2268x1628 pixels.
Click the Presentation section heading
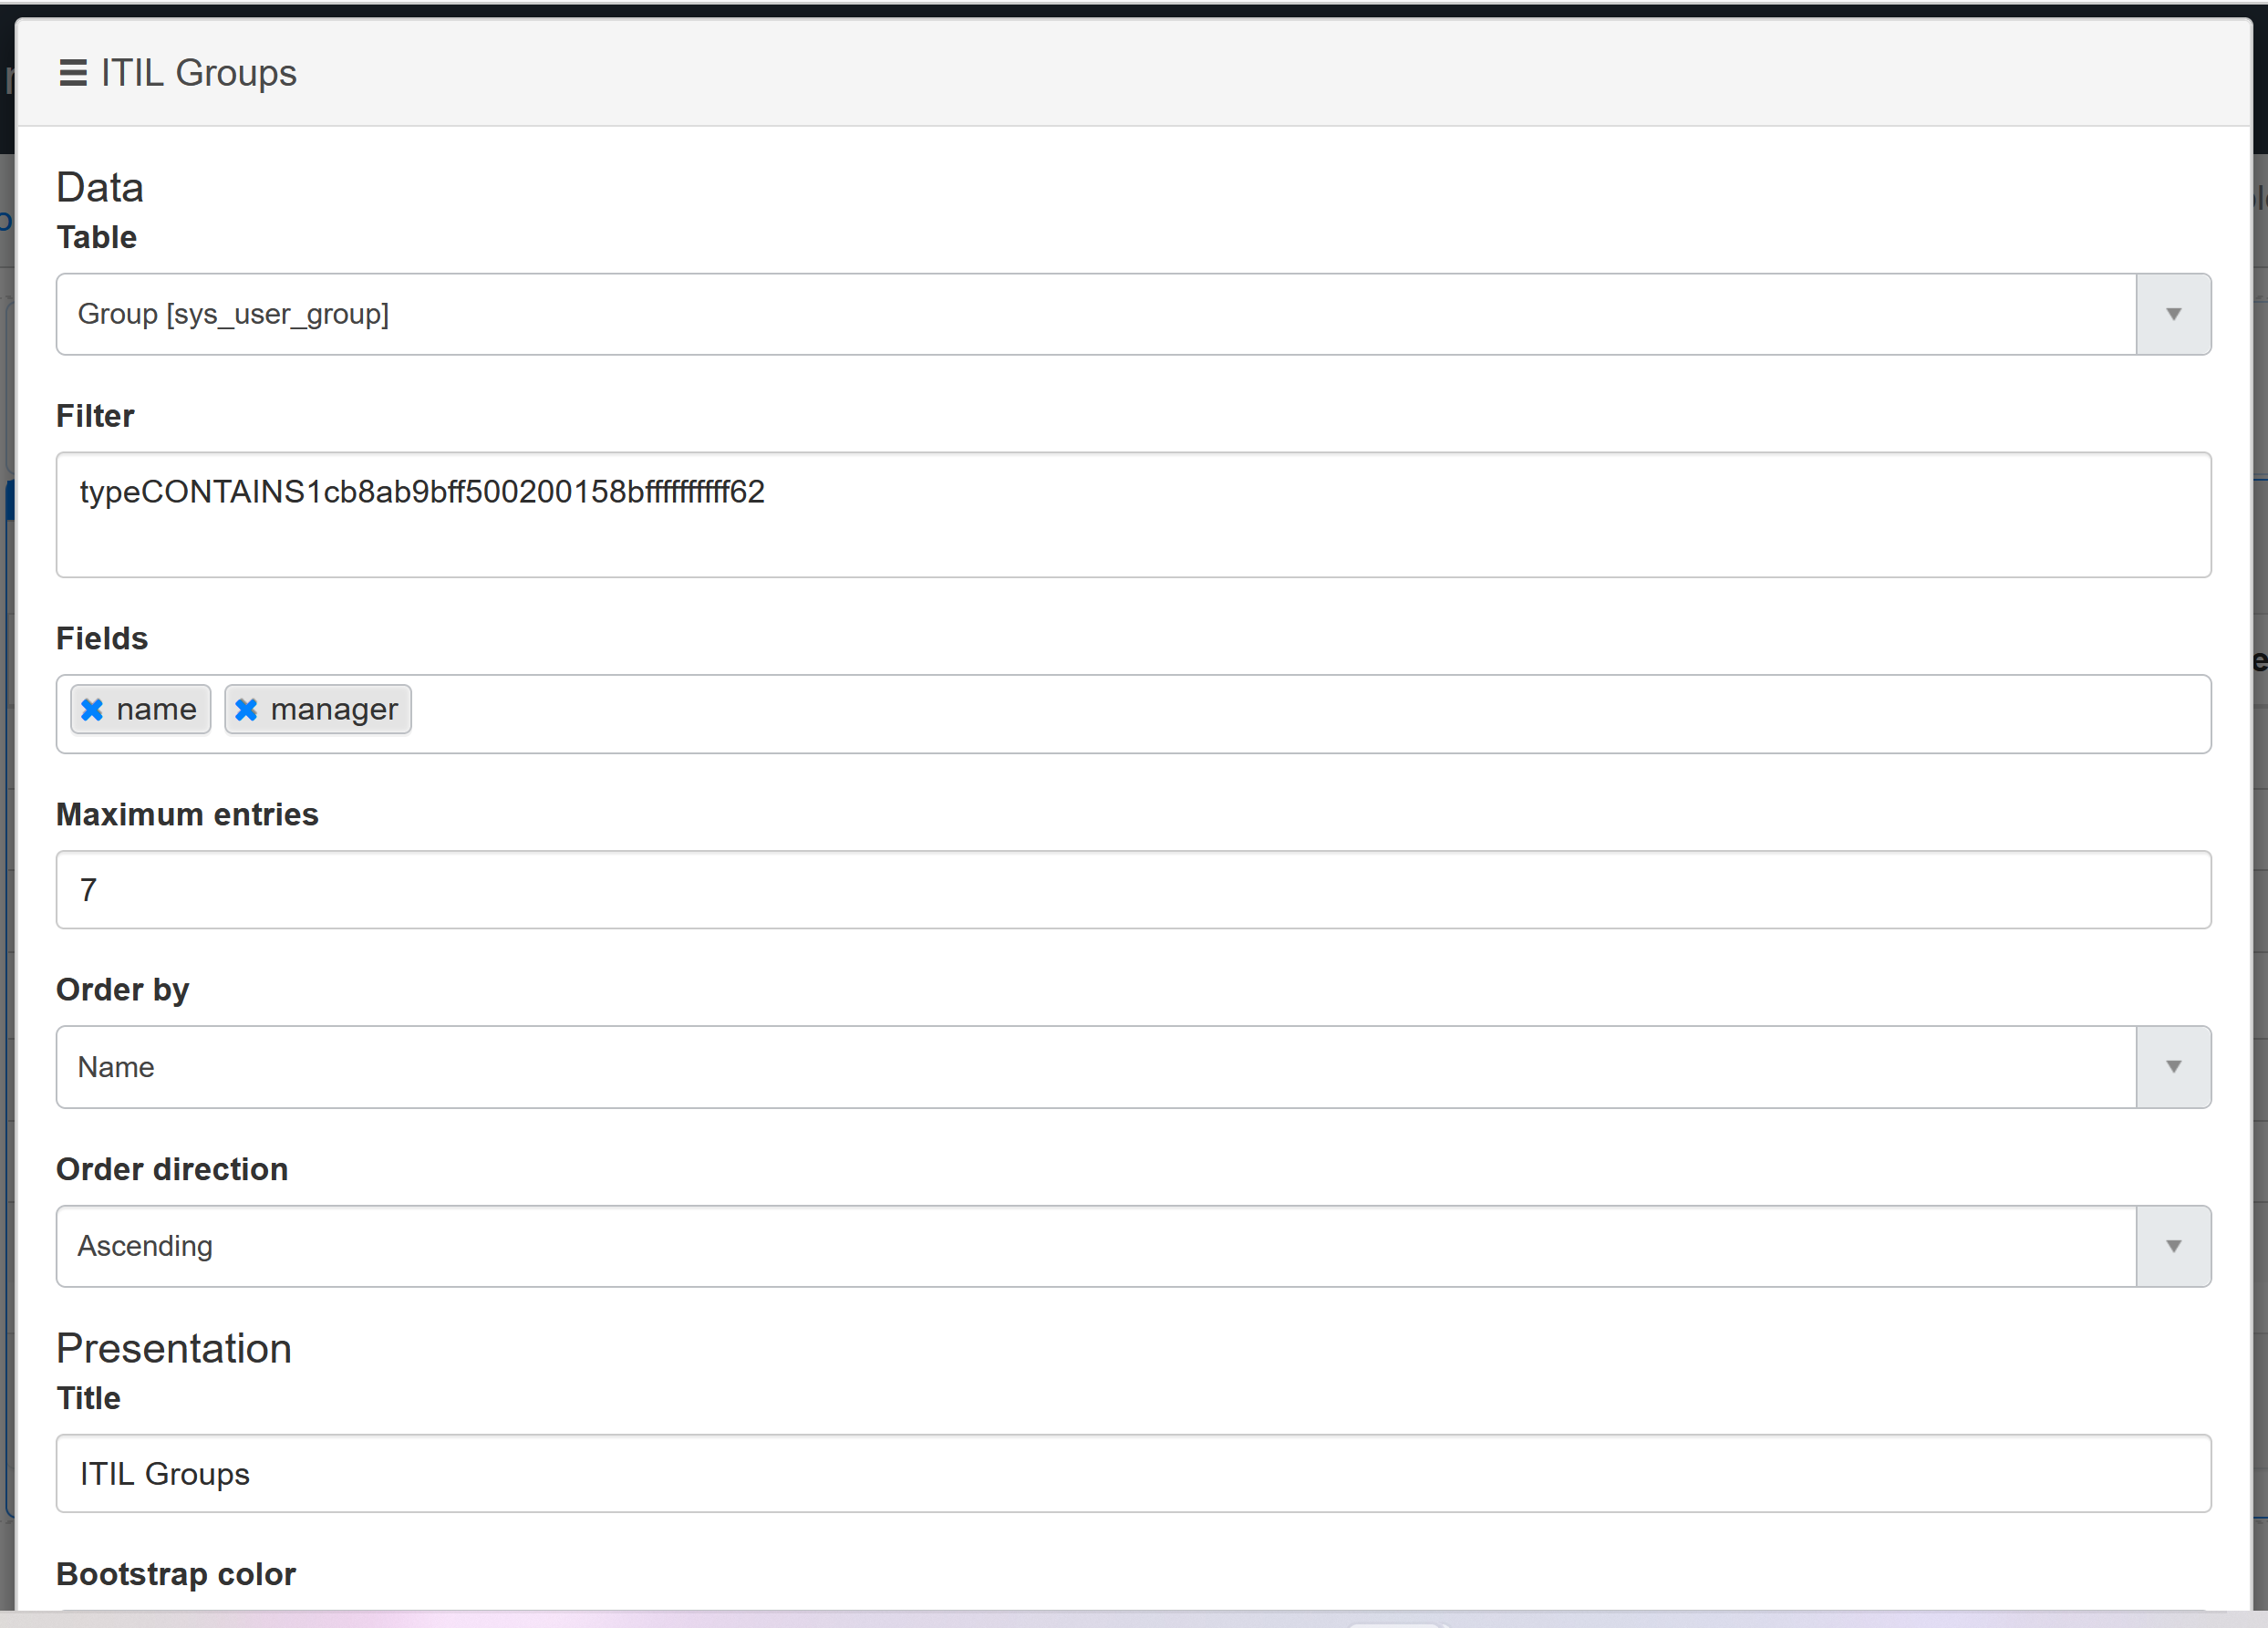coord(174,1348)
